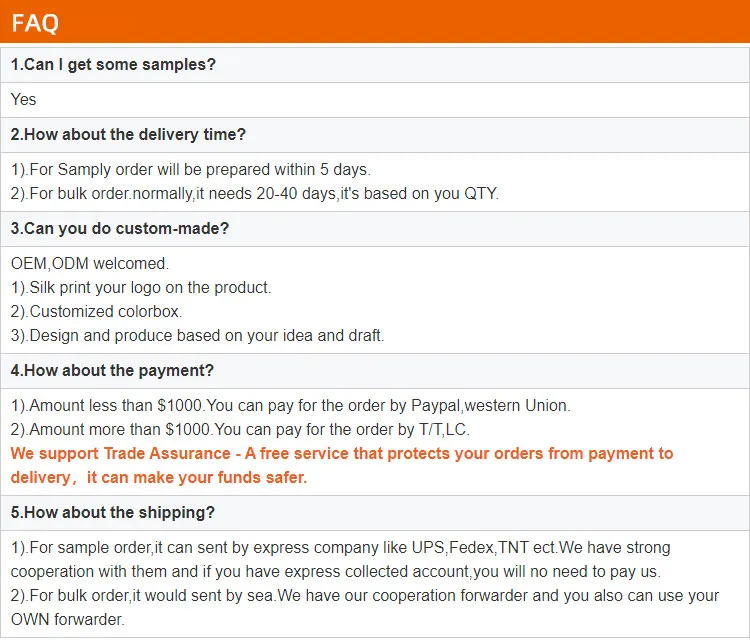Image resolution: width=750 pixels, height=642 pixels.
Task: Click the 'OWN forwarder.' text
Action: click(x=68, y=620)
